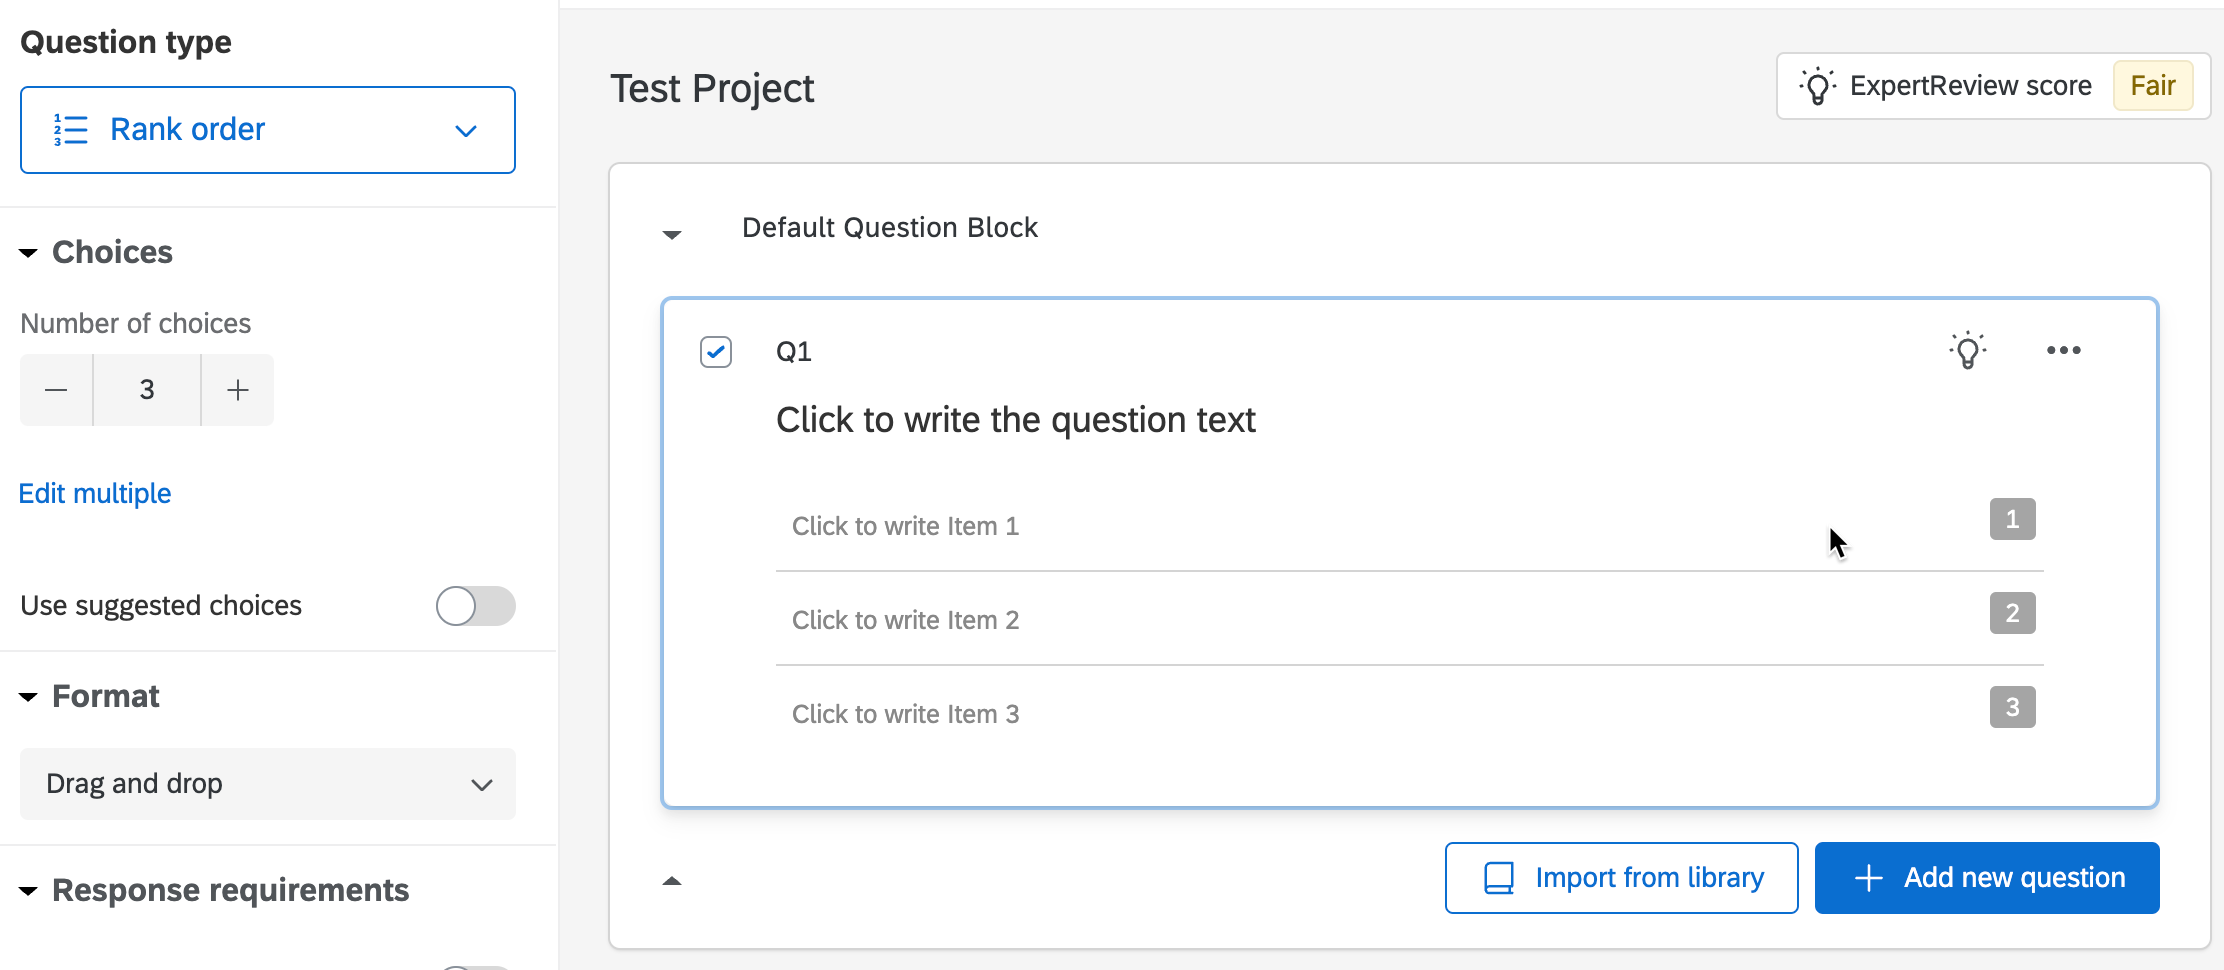Click the Edit multiple link
This screenshot has width=2224, height=970.
[x=95, y=494]
